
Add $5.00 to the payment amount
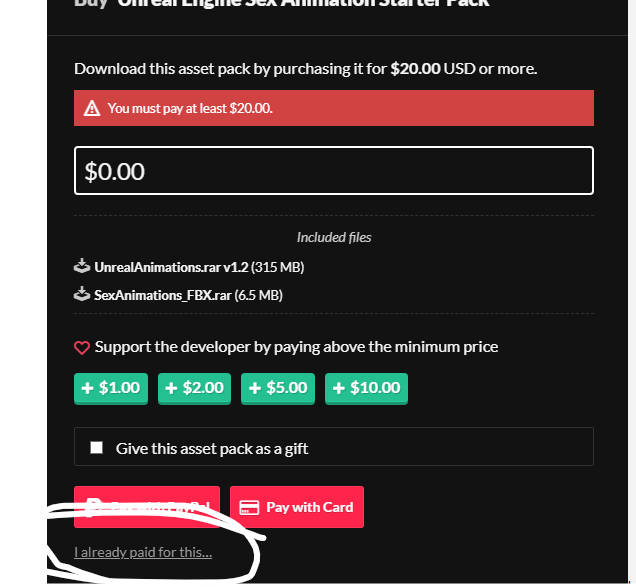(278, 388)
